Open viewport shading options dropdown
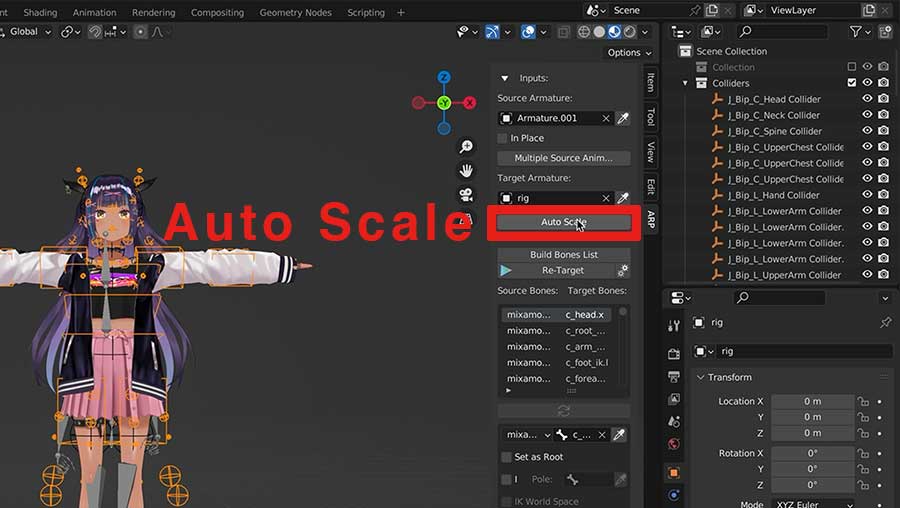Image resolution: width=900 pixels, height=508 pixels. 645,32
